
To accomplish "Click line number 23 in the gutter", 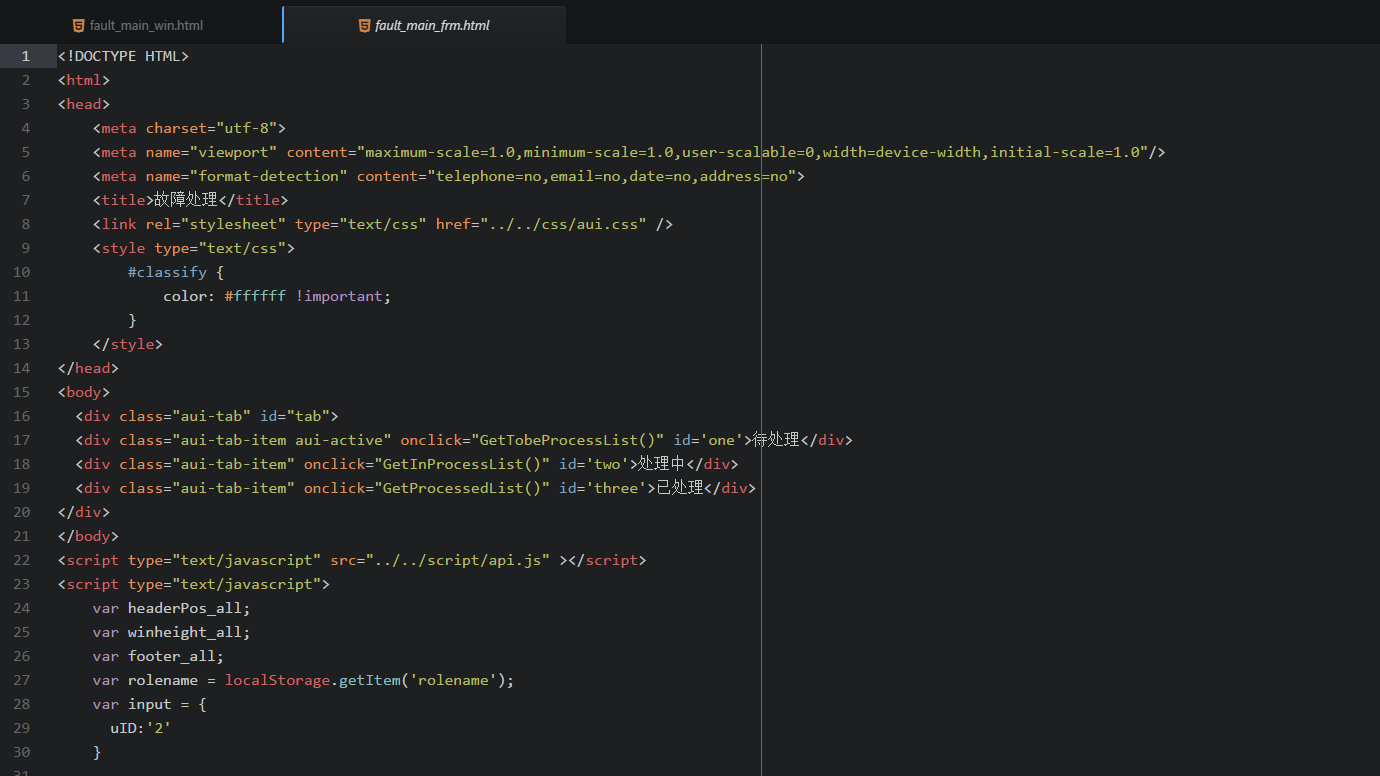I will click(x=22, y=584).
